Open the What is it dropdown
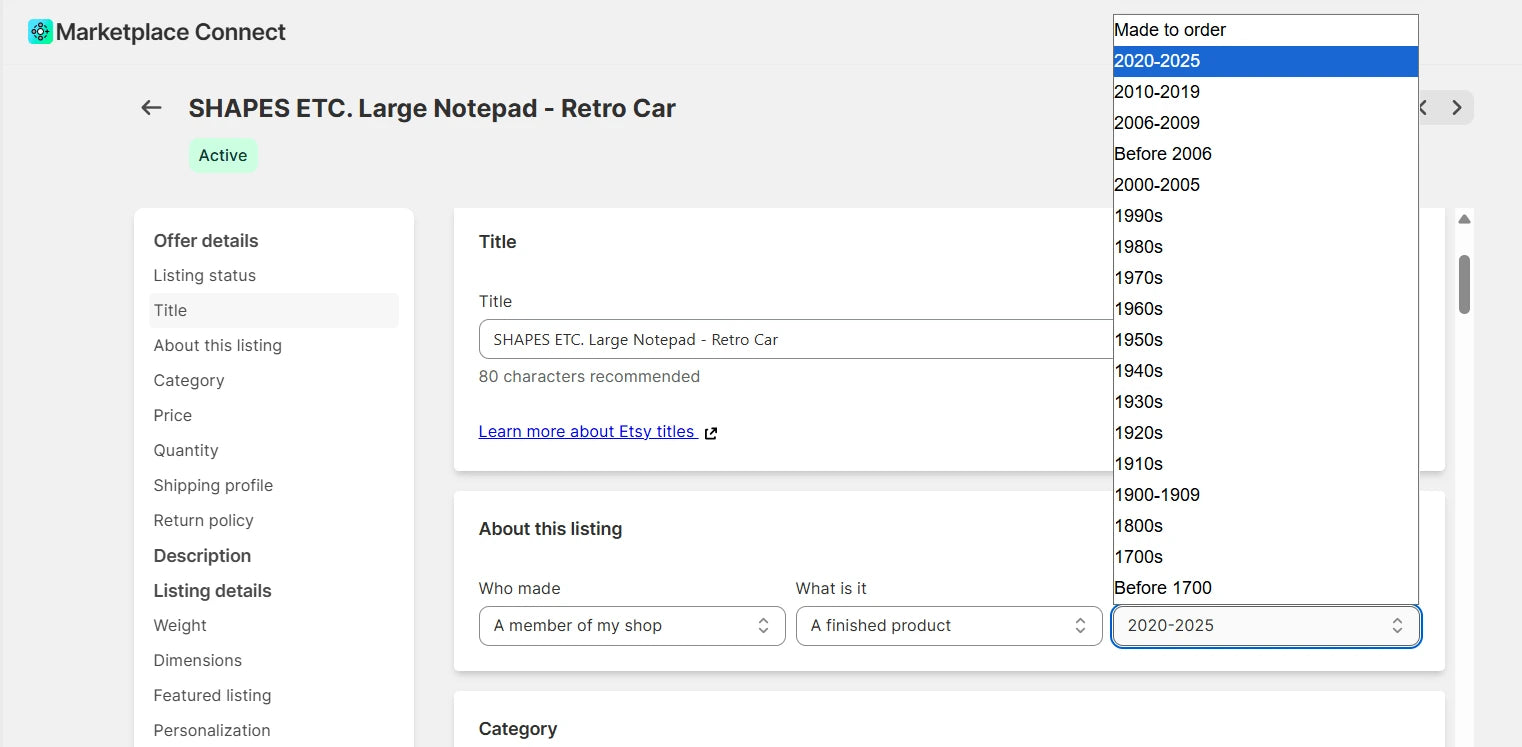Viewport: 1522px width, 747px height. tap(949, 626)
